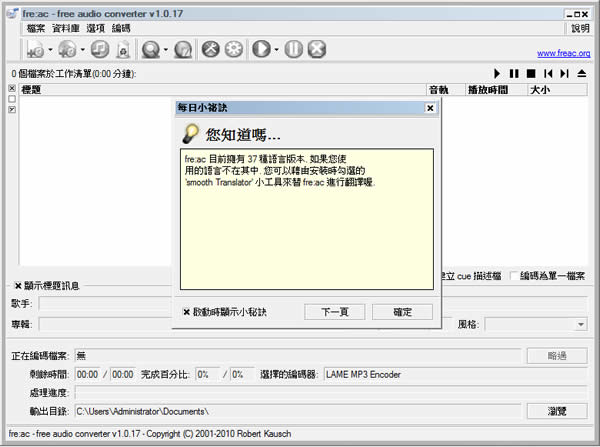Viewport: 600px width, 447px height.
Task: Open the 風格 genre dropdown
Action: tap(580, 325)
